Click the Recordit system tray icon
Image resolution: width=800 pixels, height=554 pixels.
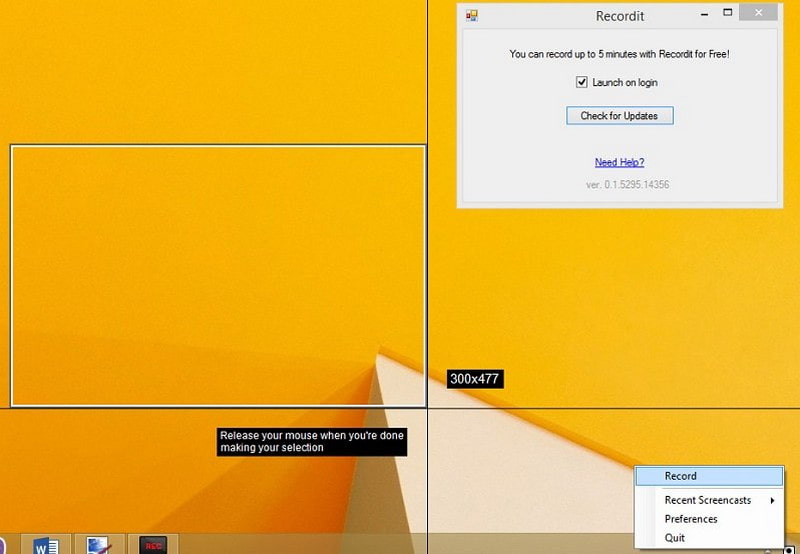point(790,550)
